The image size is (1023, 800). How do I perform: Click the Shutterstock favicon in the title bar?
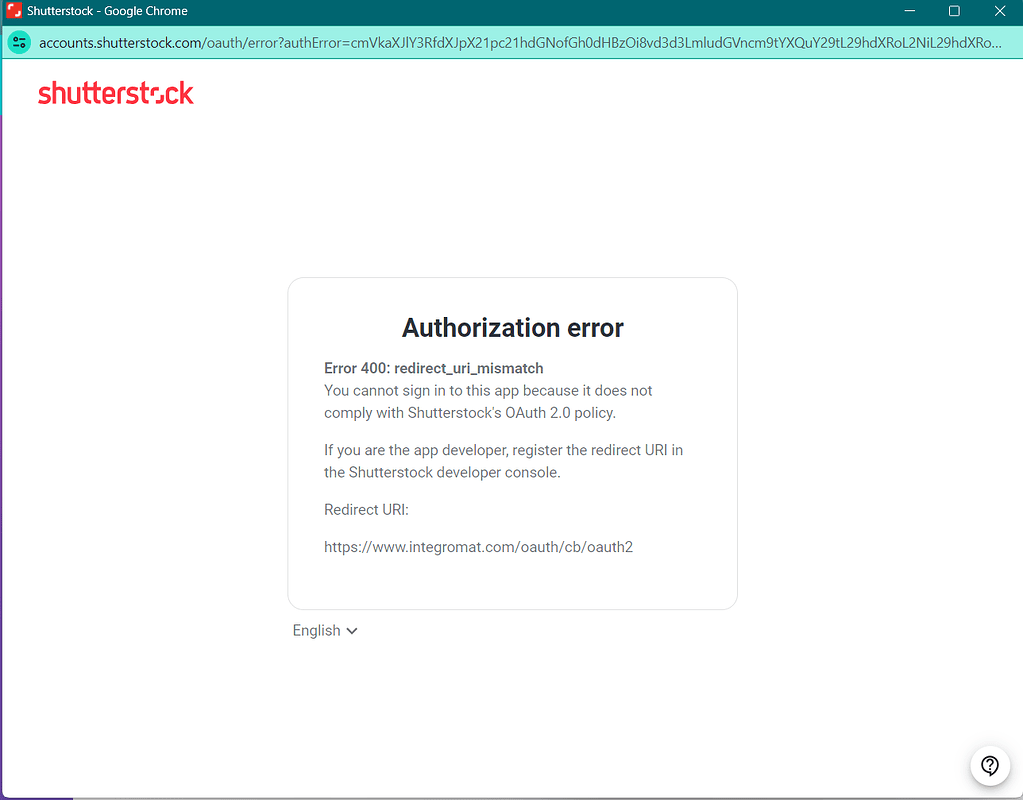(13, 11)
